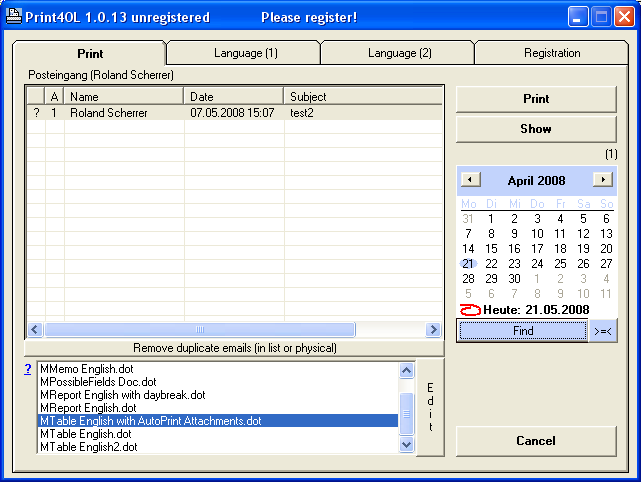
Task: Select April 21 in the calendar
Action: [468, 264]
